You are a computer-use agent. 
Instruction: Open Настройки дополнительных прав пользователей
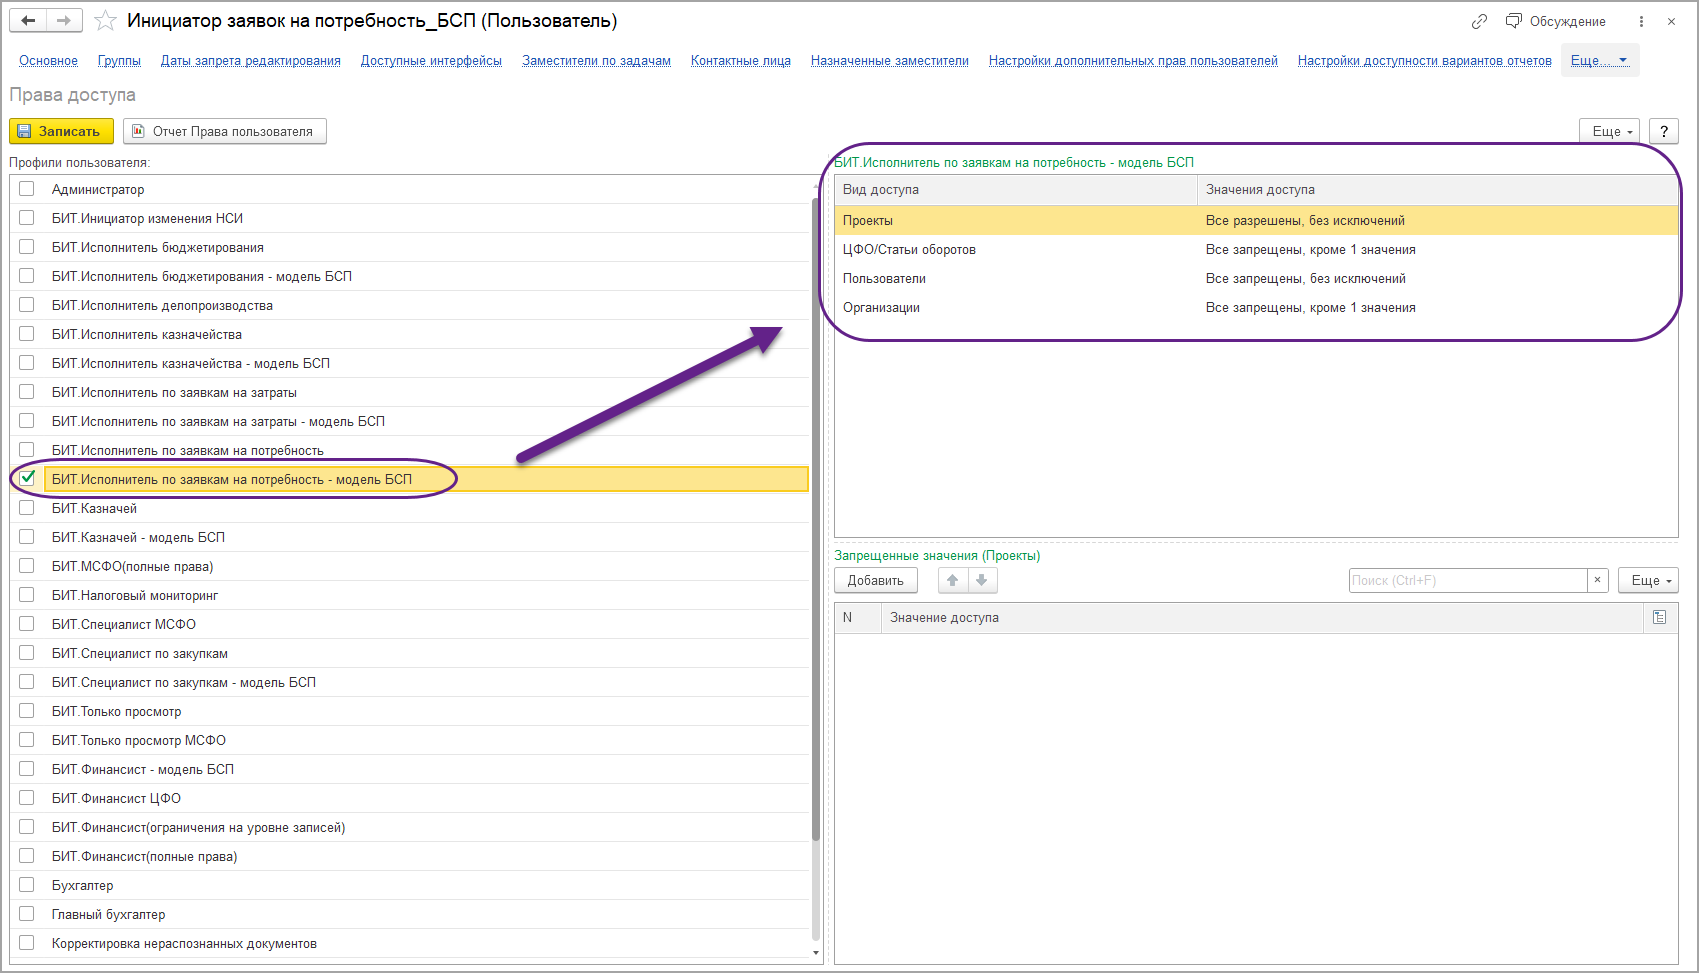pyautogui.click(x=1133, y=60)
